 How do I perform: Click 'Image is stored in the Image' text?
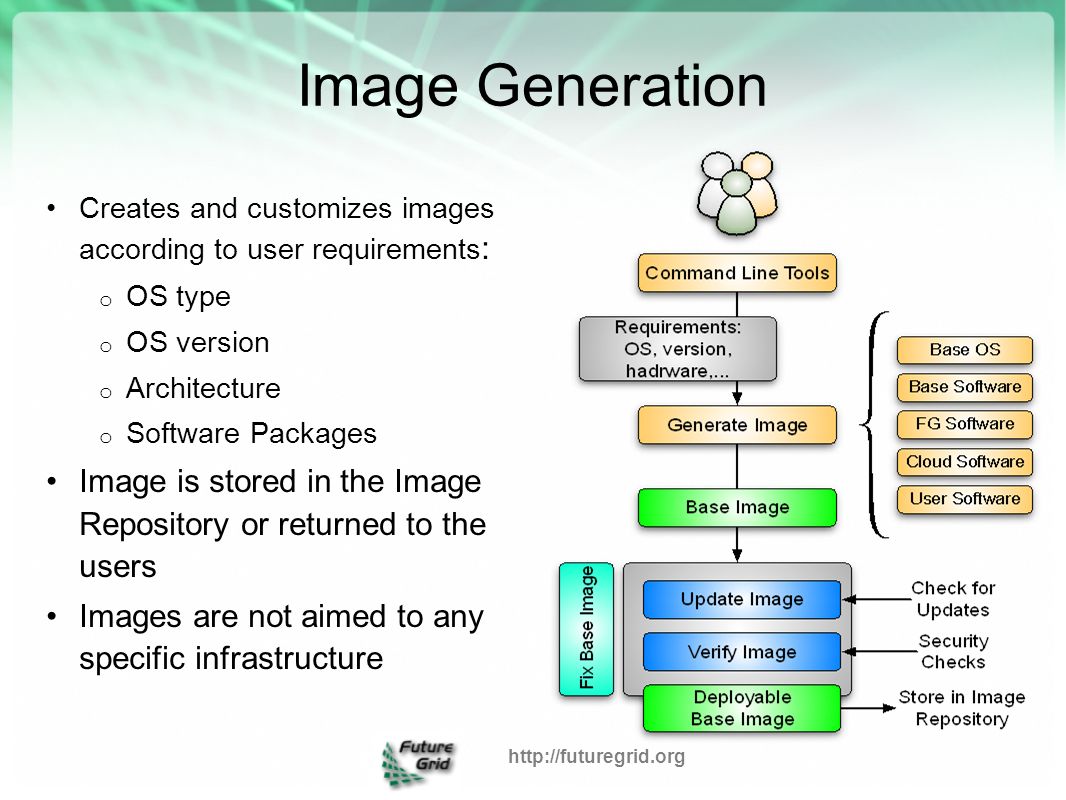[280, 481]
